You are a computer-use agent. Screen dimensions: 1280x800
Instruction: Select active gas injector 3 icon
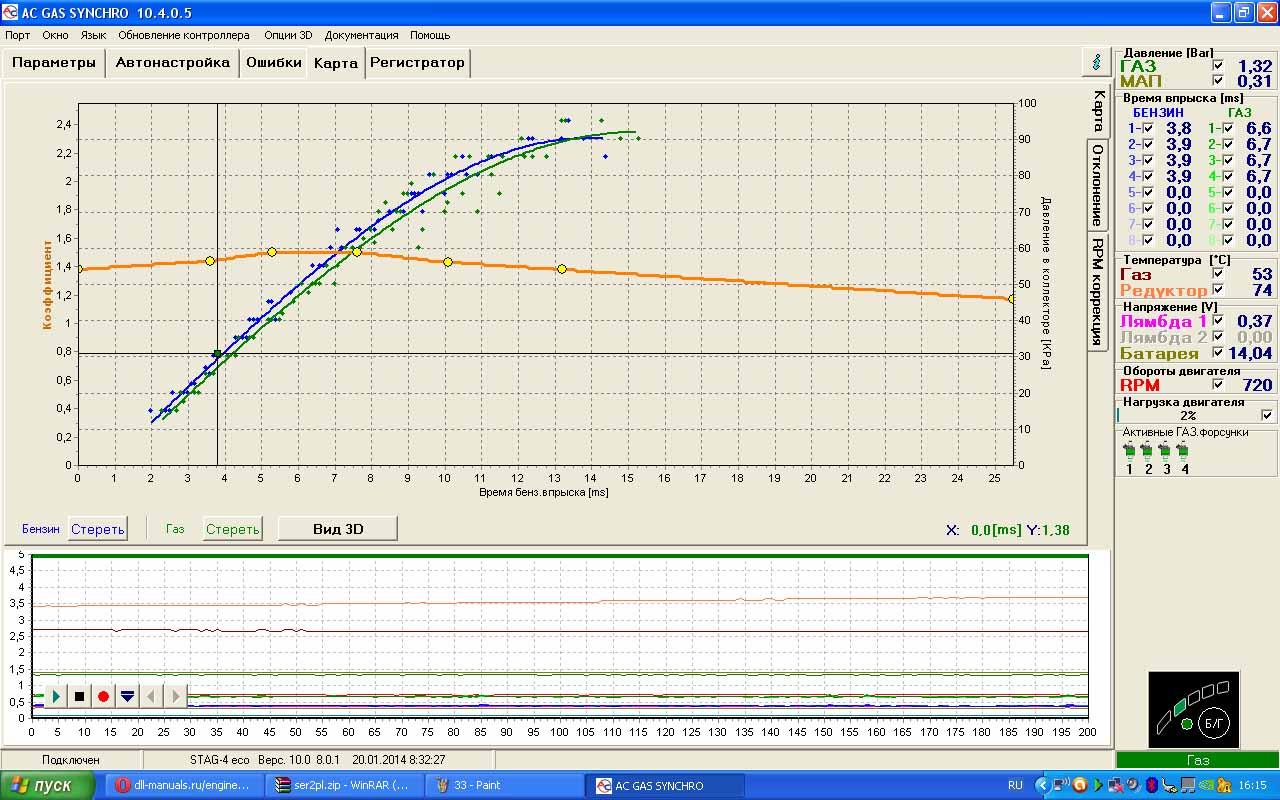pos(1166,451)
